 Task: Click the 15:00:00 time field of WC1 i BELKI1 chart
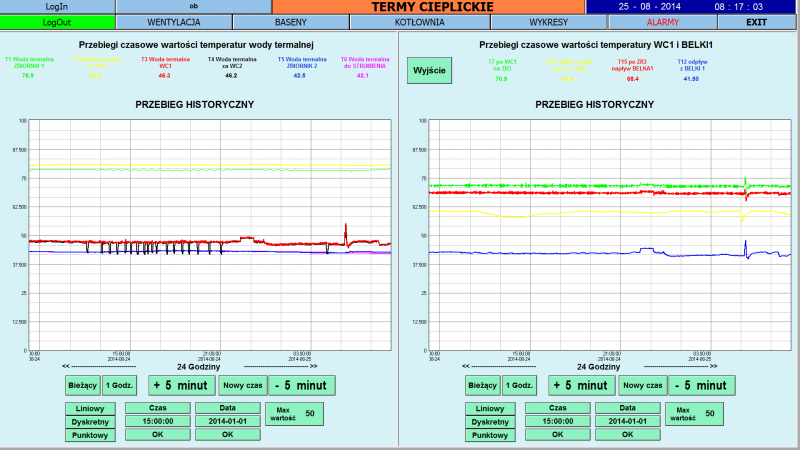(x=558, y=421)
